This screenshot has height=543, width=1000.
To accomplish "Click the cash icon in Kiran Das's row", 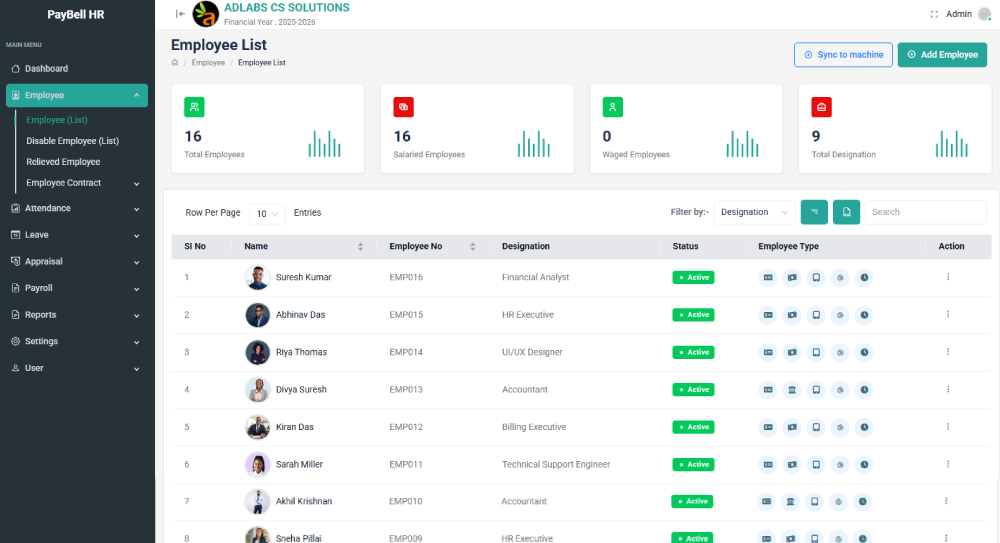I will tap(792, 427).
